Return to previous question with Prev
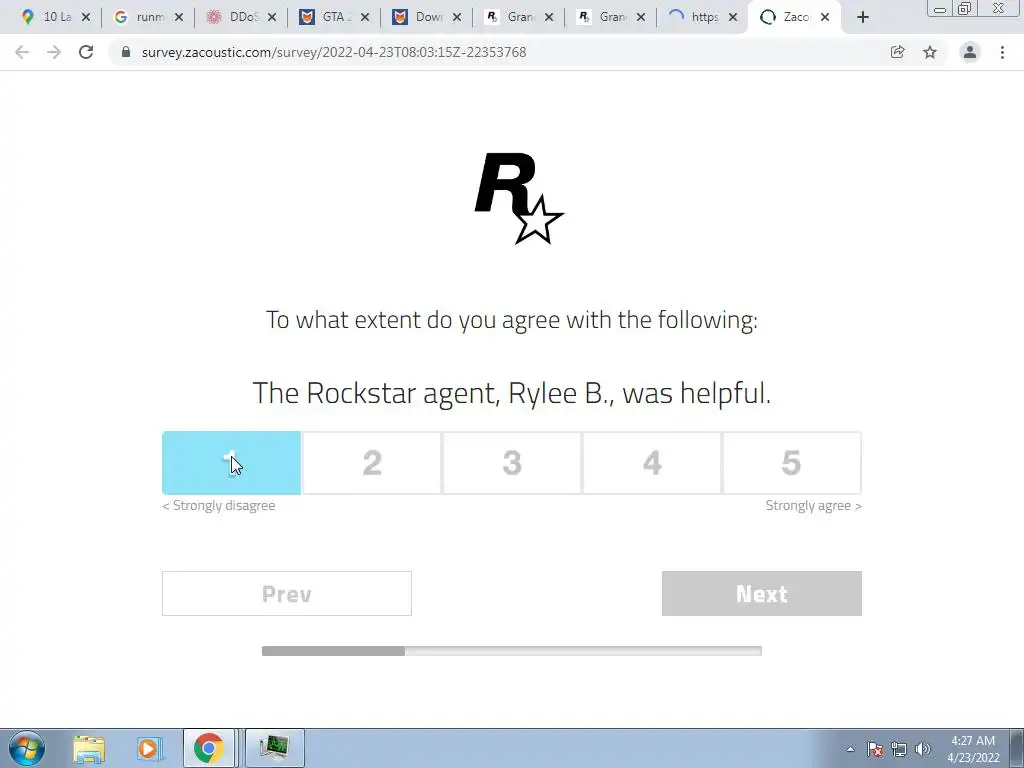1024x768 pixels. coord(287,594)
